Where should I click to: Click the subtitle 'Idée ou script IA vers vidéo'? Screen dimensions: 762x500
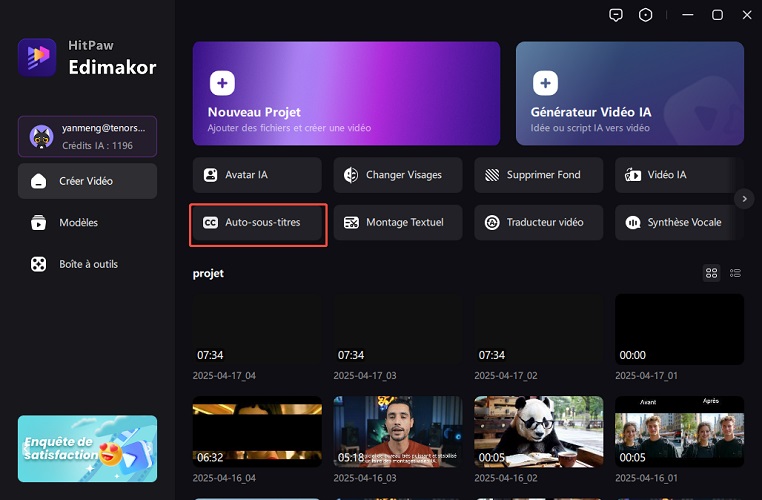(590, 128)
